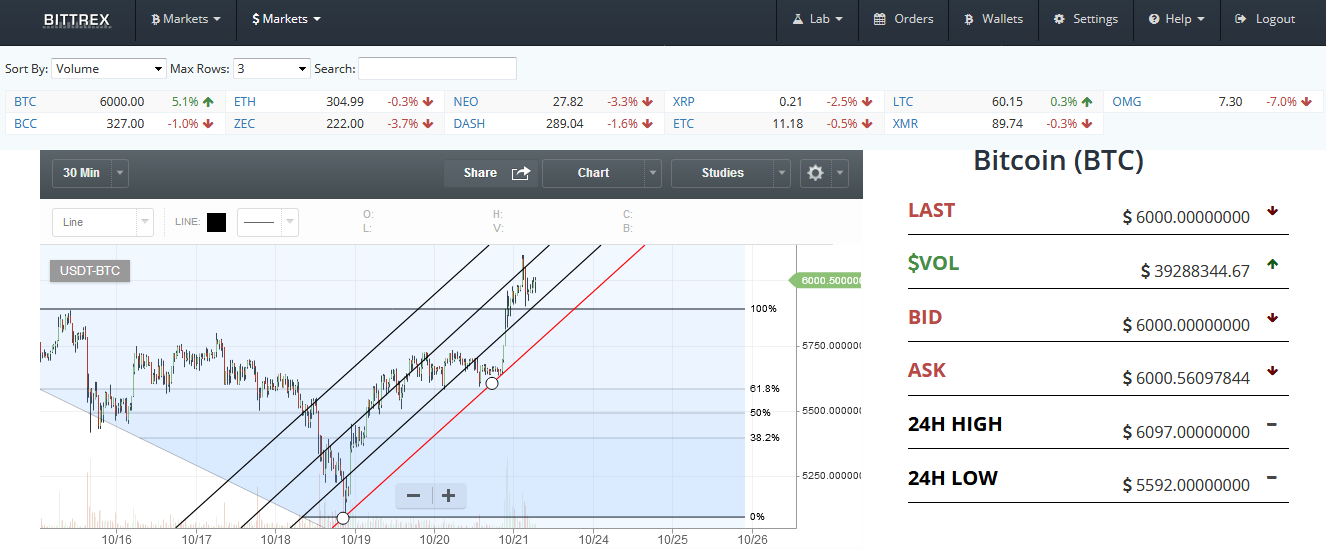Open the Max Rows dropdown
Viewport: 1326px width, 554px height.
click(273, 69)
